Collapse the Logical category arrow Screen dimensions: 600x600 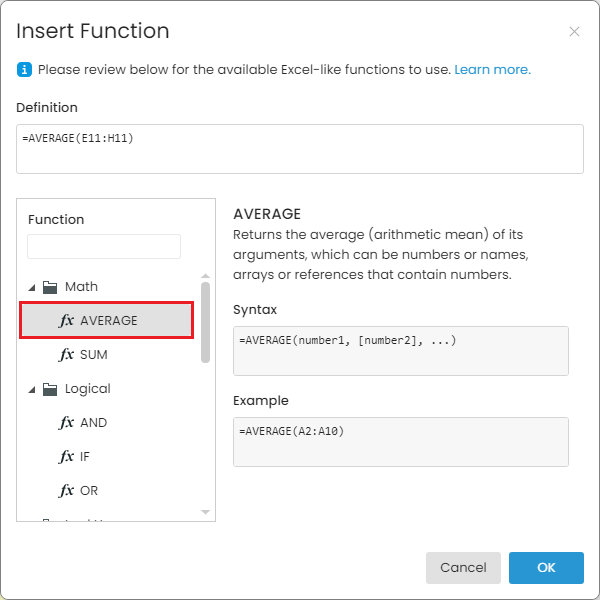[x=32, y=389]
